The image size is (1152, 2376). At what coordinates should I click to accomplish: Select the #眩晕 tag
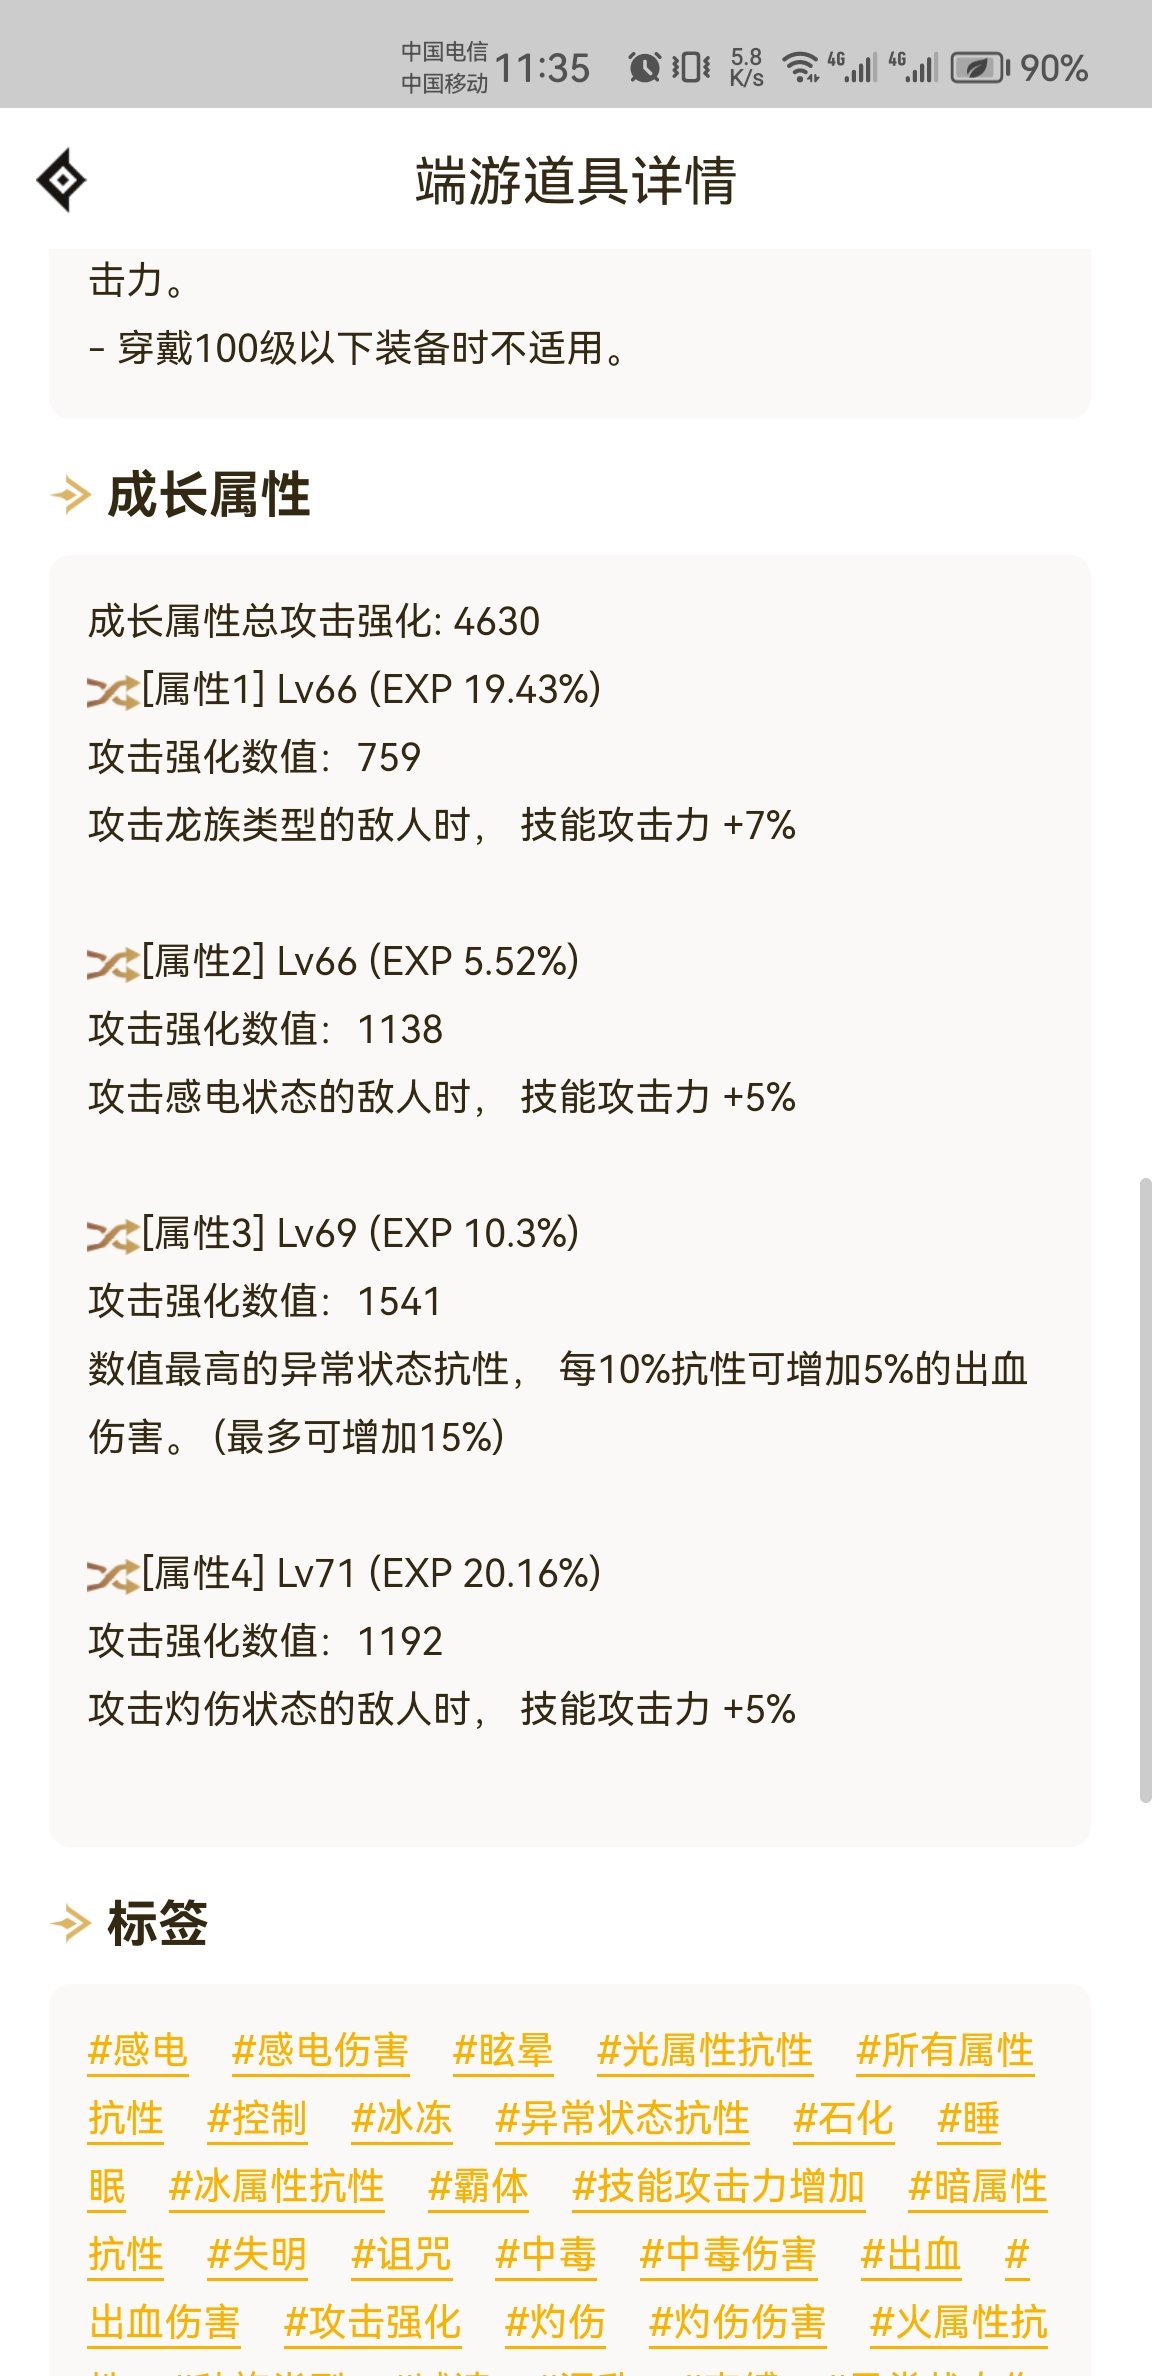click(503, 2050)
